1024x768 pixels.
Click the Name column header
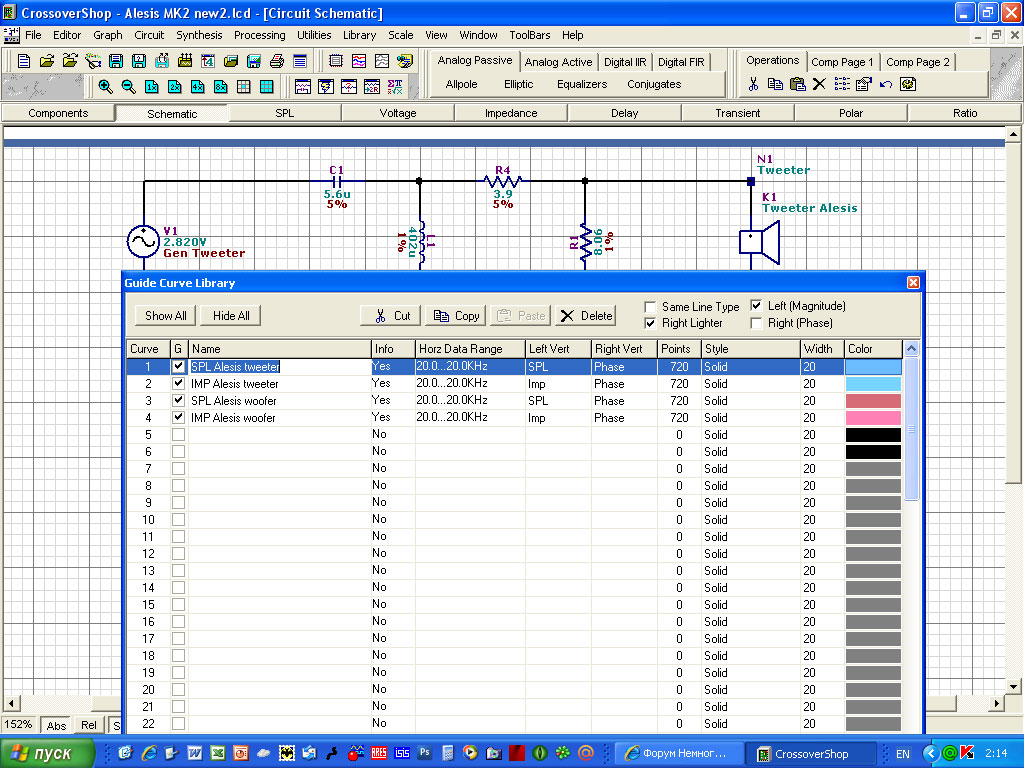pos(280,349)
